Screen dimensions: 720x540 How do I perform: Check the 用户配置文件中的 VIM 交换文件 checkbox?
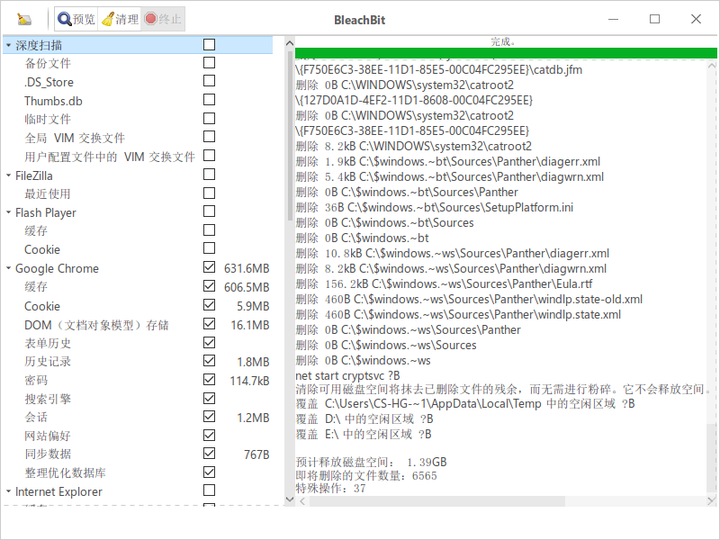(x=209, y=155)
